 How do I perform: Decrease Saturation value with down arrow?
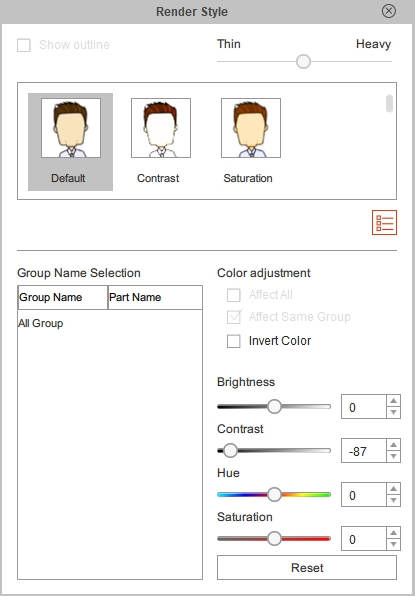tap(393, 545)
